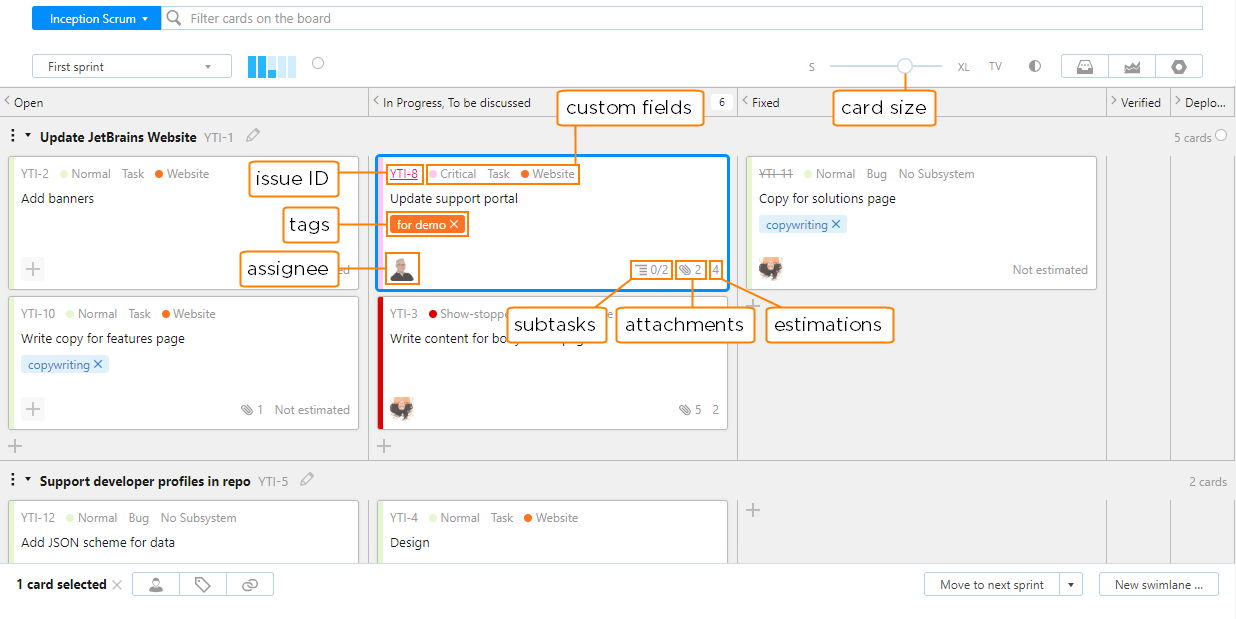Click the assign-user icon in bottom bar
The height and width of the screenshot is (619, 1236).
point(156,585)
